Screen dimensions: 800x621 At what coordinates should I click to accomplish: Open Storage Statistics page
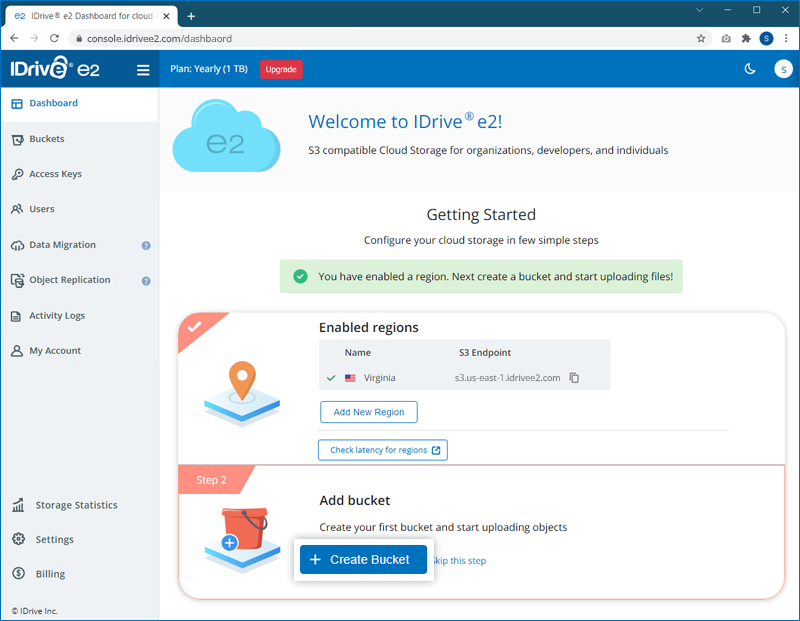pos(76,505)
